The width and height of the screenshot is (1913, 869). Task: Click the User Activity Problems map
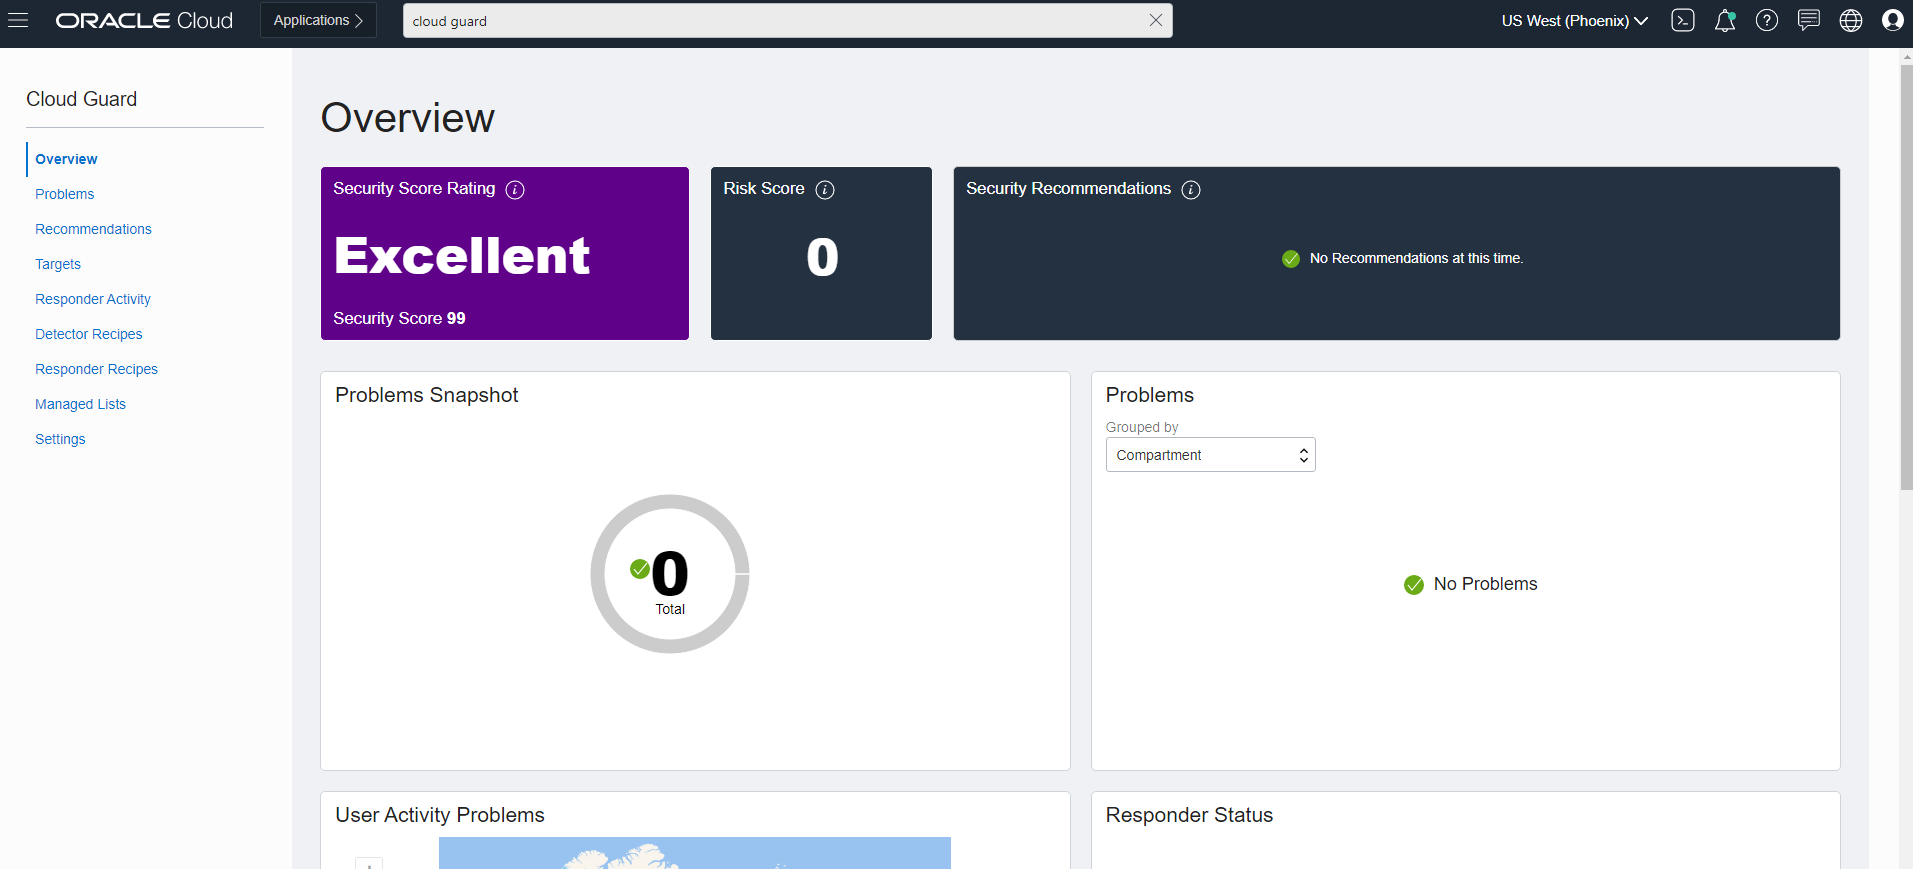695,853
